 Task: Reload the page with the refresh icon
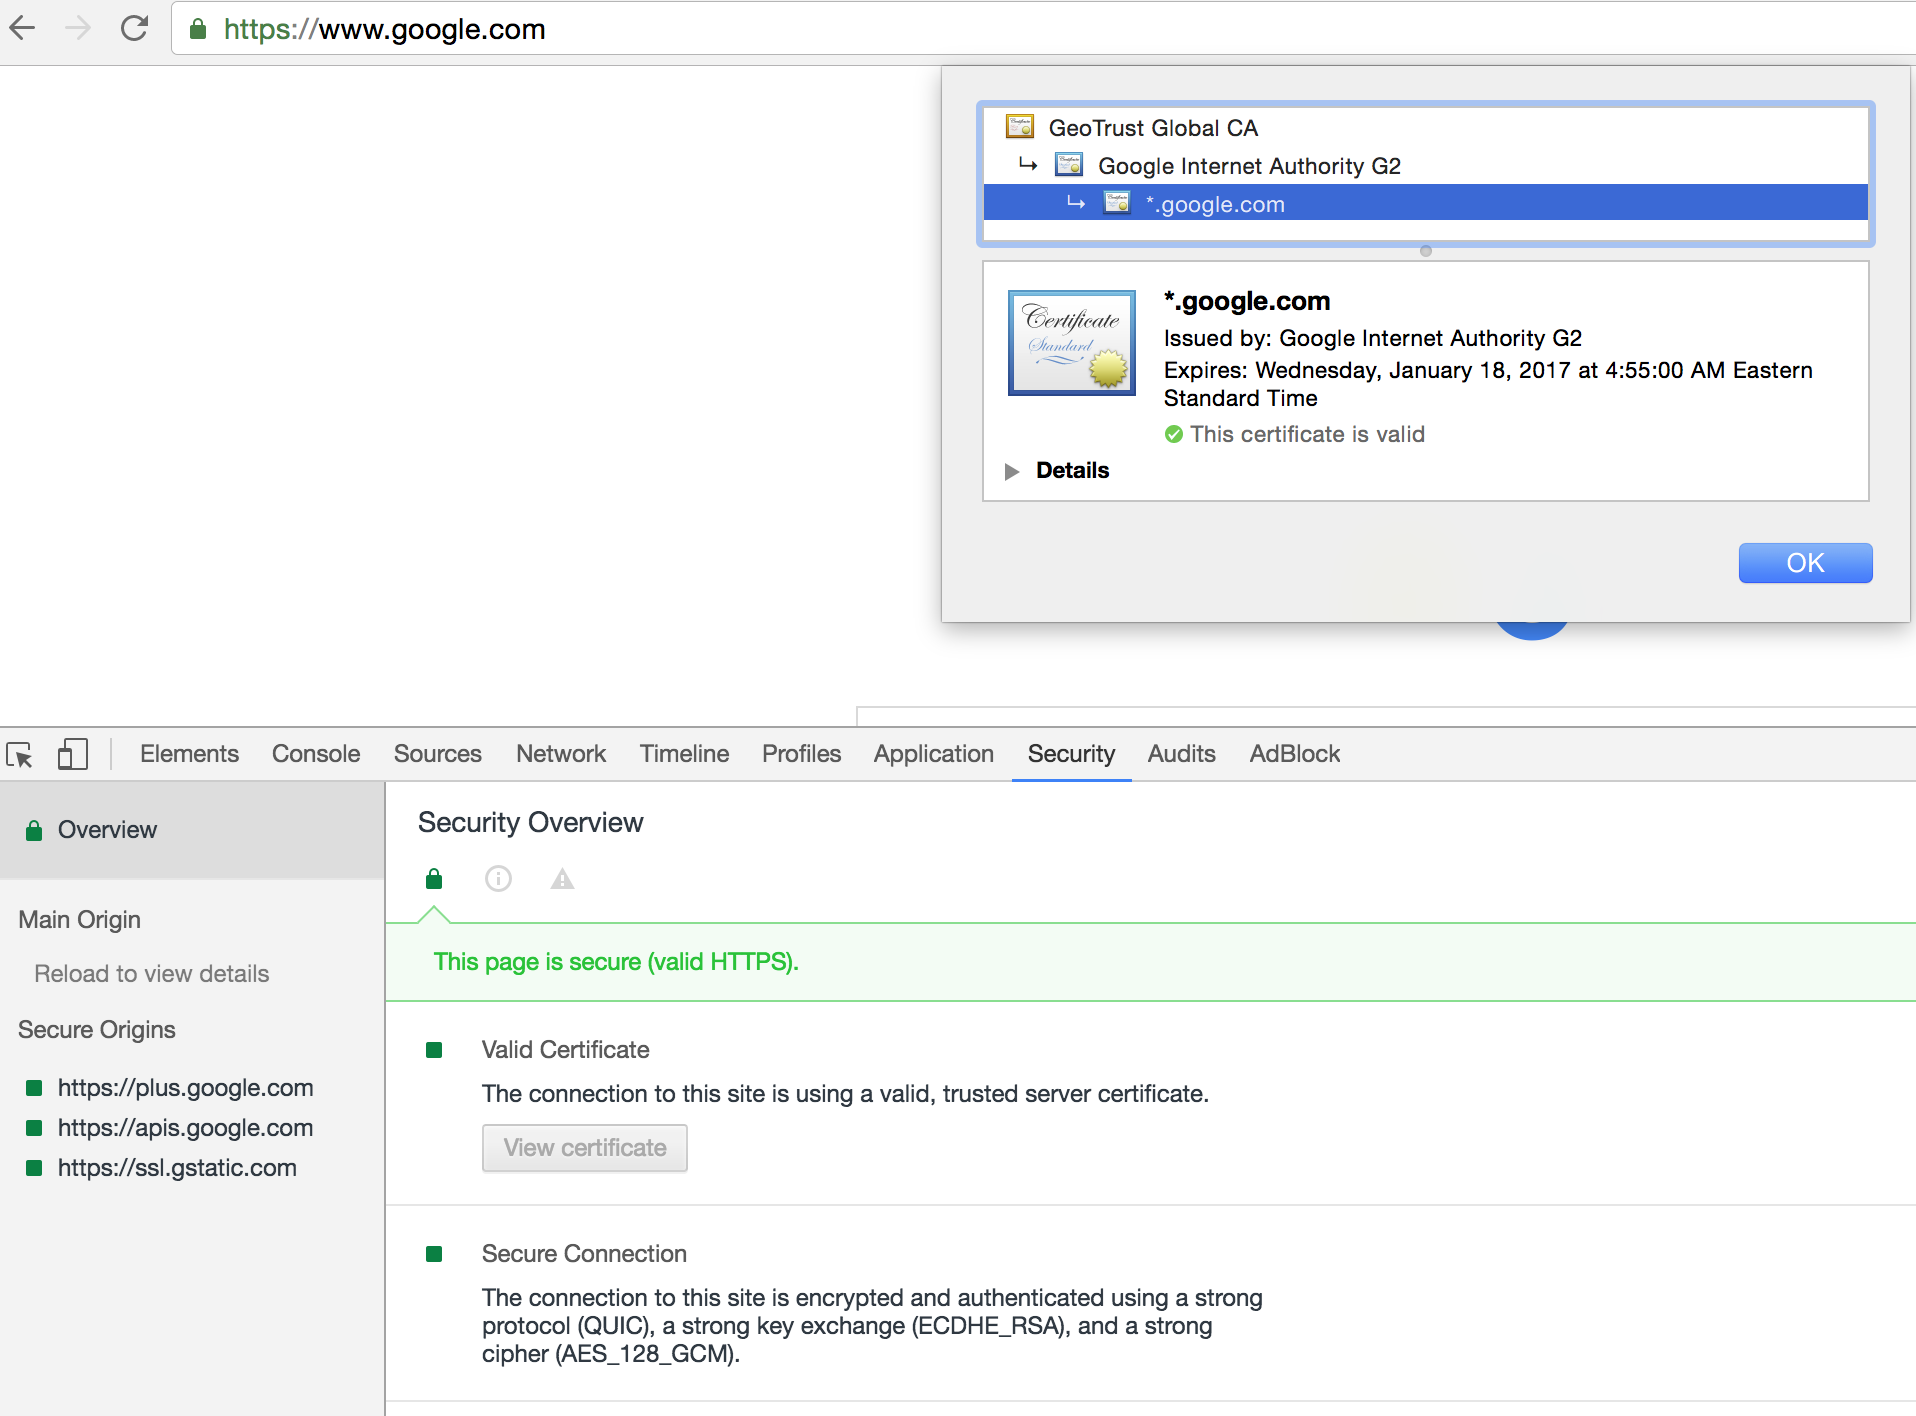point(134,28)
